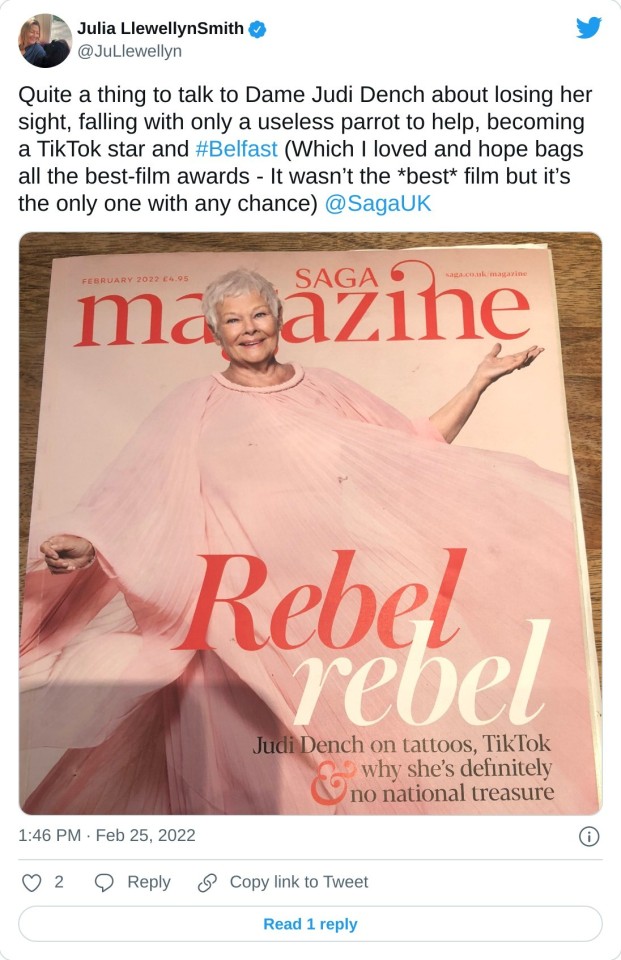Click the Read 1 reply button
The width and height of the screenshot is (621, 960).
(x=310, y=924)
